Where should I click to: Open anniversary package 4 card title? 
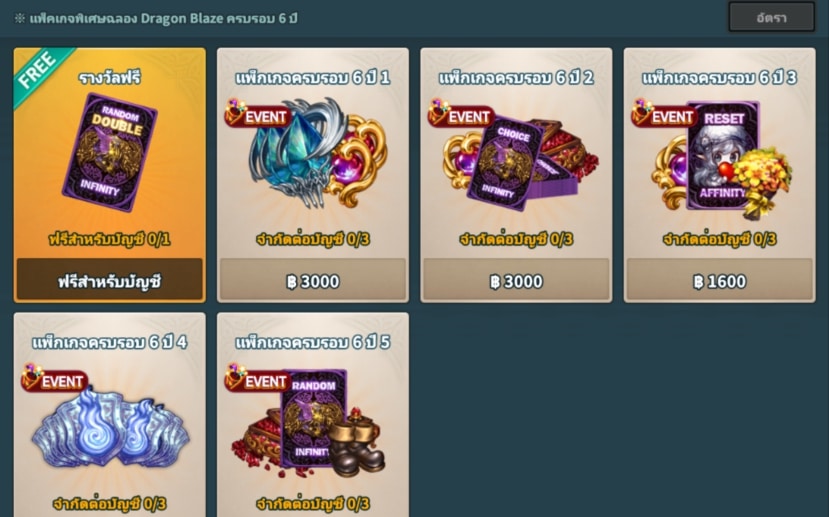(x=110, y=342)
